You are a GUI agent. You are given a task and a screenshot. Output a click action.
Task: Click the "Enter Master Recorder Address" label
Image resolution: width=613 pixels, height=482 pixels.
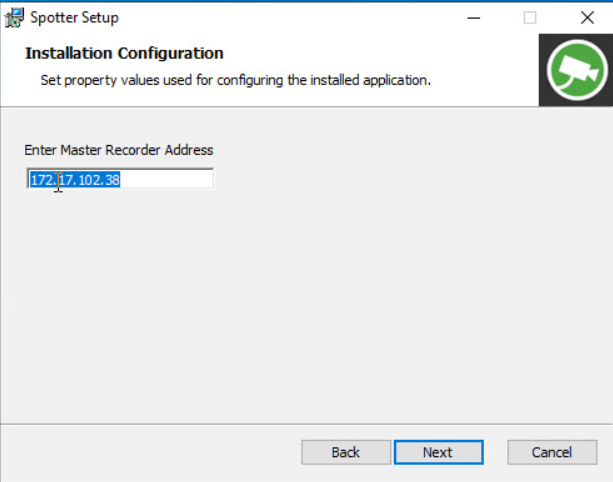pos(119,150)
